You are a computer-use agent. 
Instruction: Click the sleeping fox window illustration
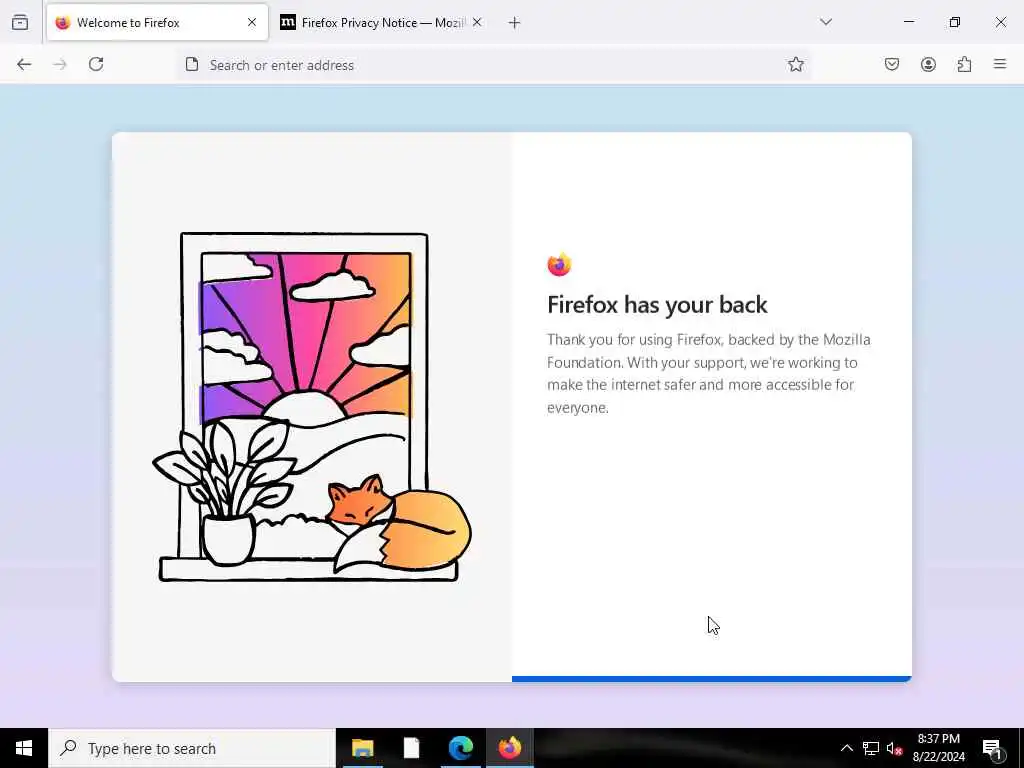point(312,406)
